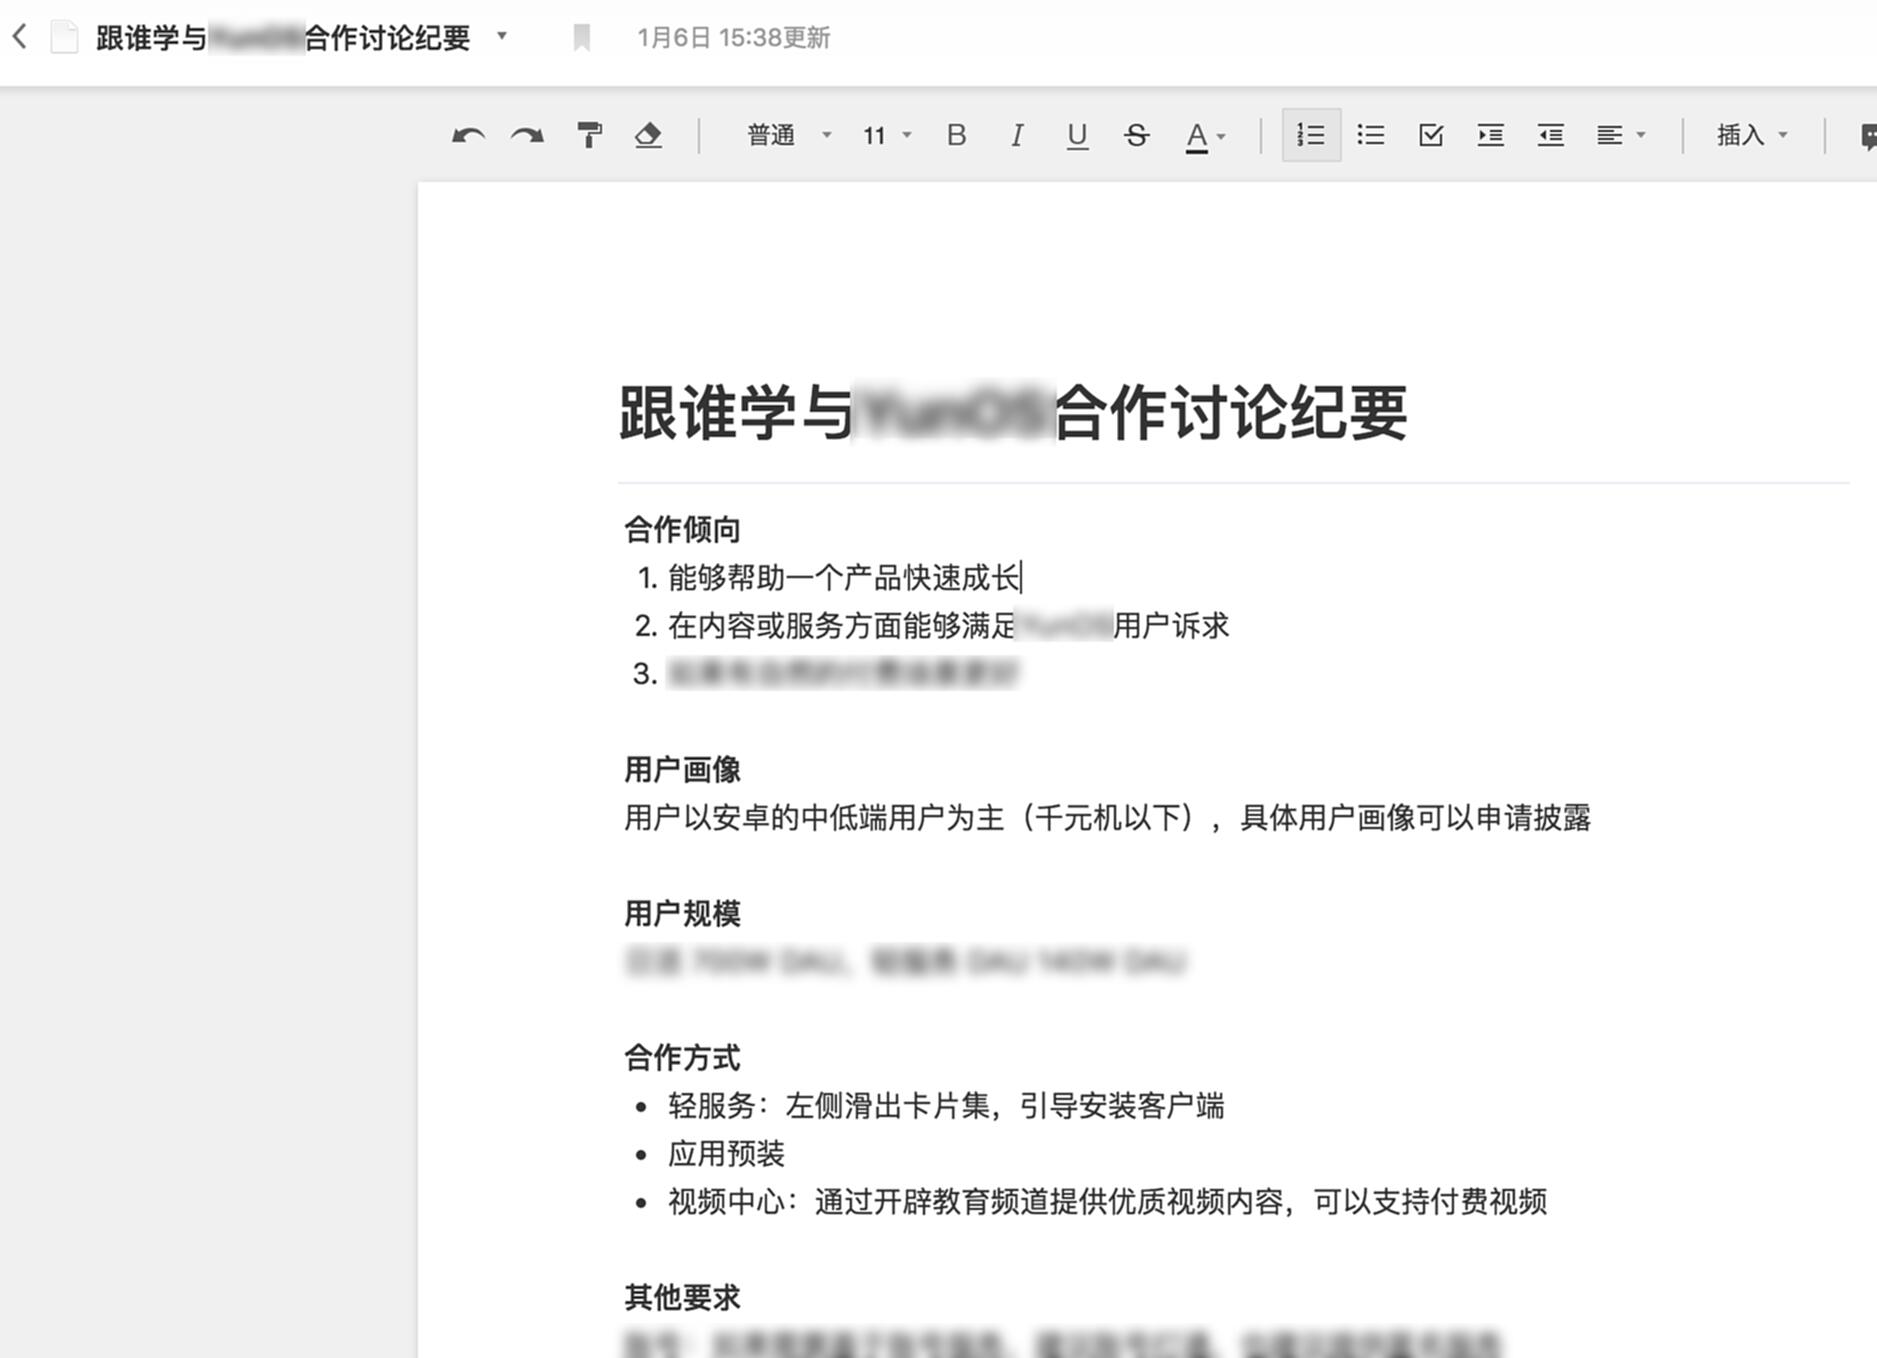The image size is (1877, 1358).
Task: Toggle italic formatting
Action: point(1016,135)
